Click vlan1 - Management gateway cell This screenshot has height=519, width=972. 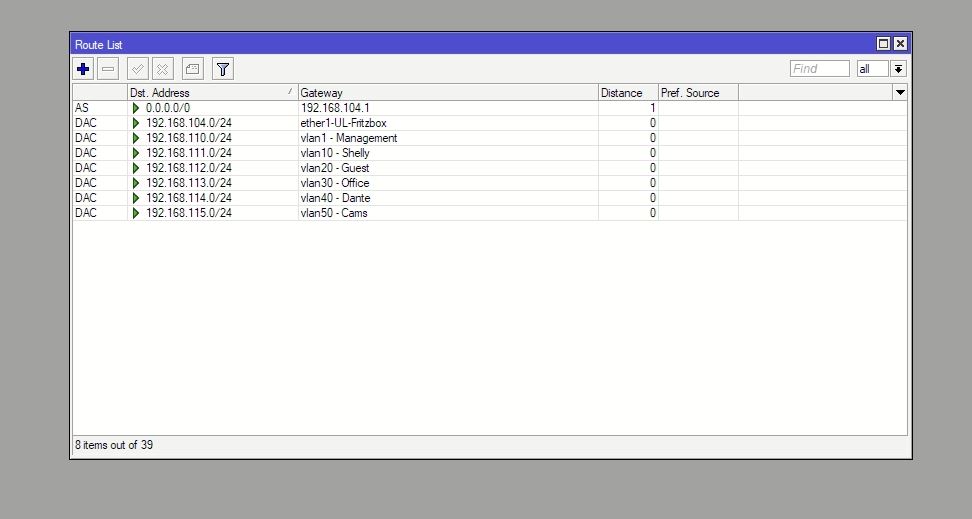coord(448,138)
